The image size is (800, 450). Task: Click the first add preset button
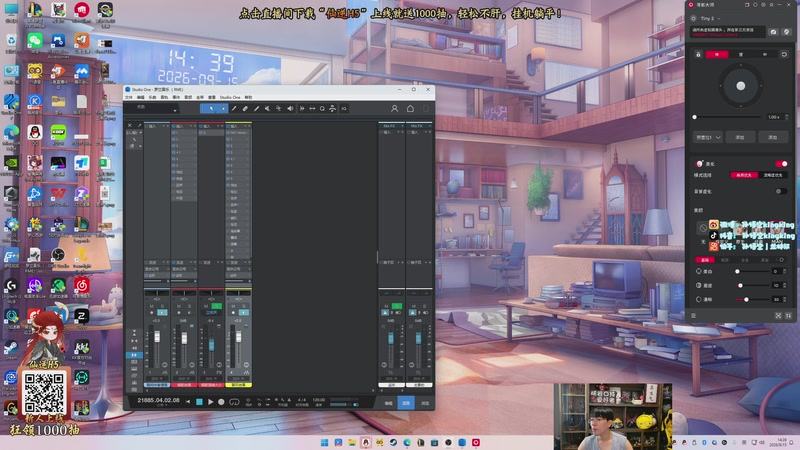[740, 137]
